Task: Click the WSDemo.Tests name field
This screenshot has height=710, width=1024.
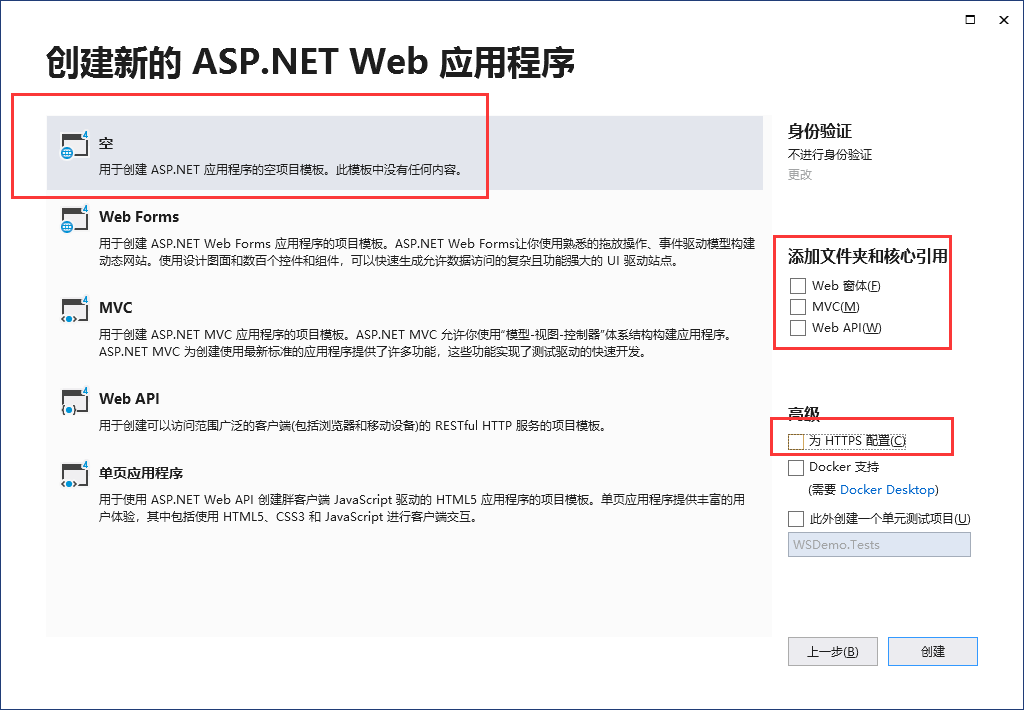Action: point(879,544)
